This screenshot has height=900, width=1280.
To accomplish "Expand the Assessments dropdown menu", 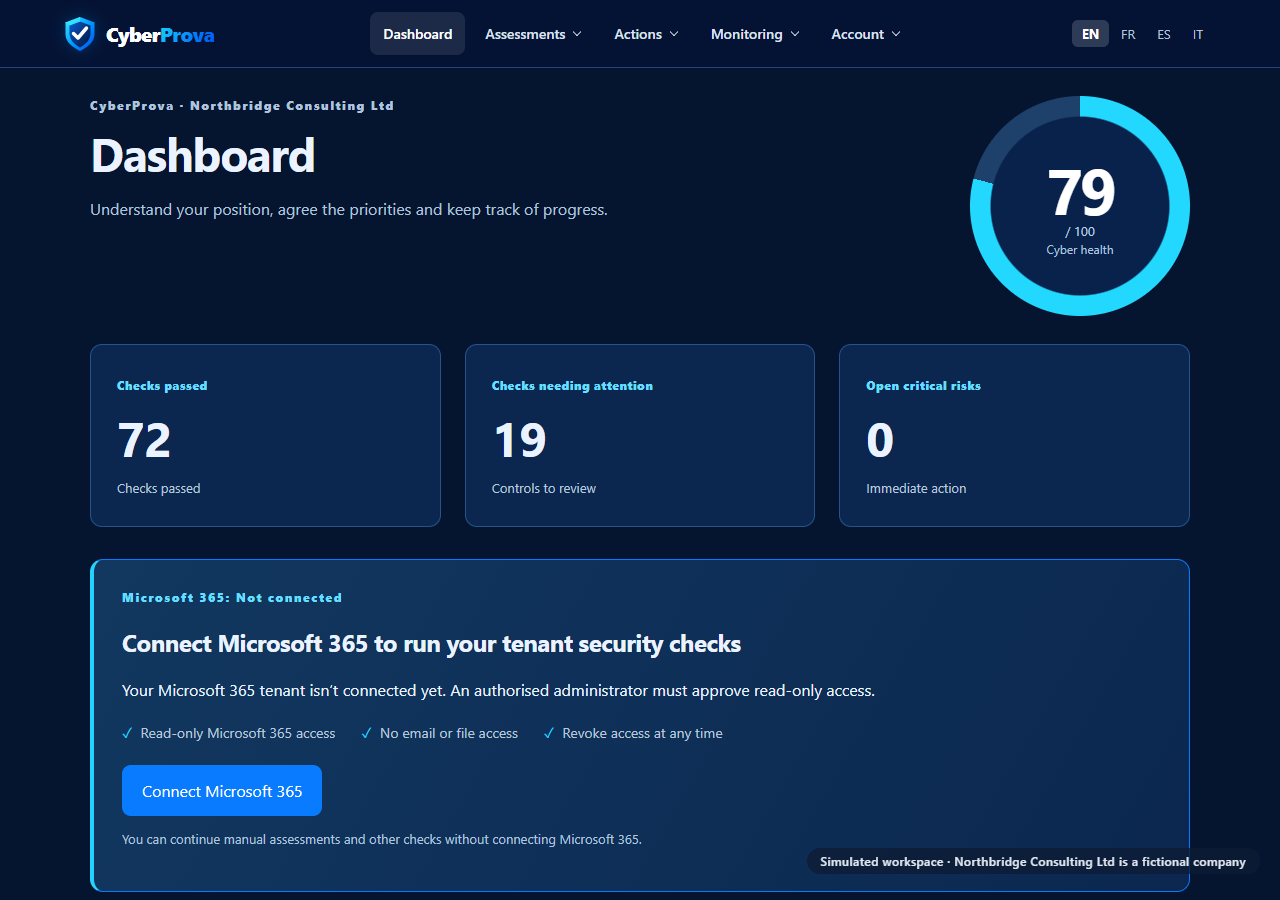I will (x=533, y=34).
